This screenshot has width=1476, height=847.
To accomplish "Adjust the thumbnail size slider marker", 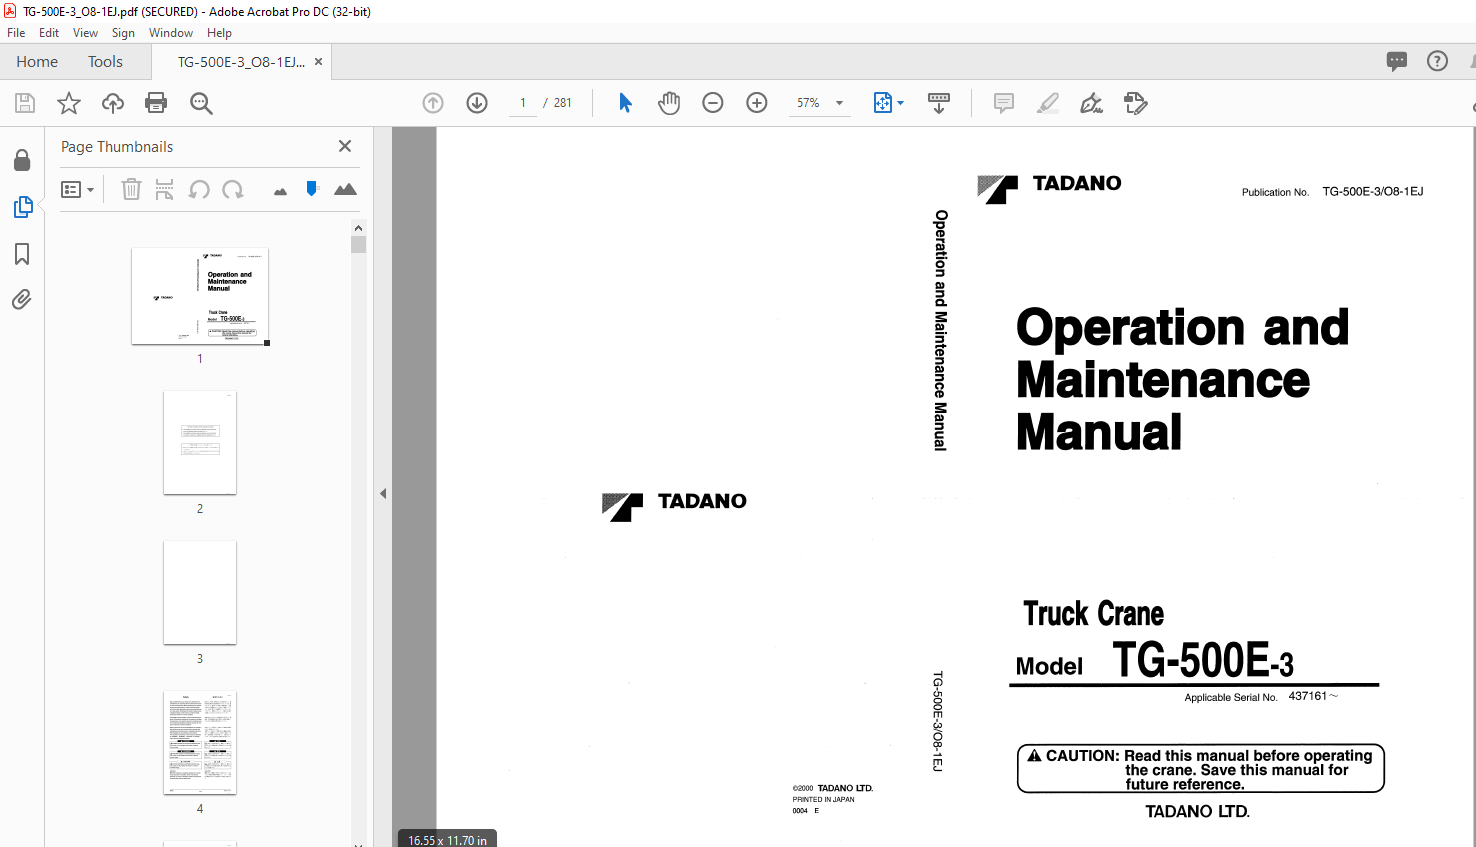I will coord(312,188).
